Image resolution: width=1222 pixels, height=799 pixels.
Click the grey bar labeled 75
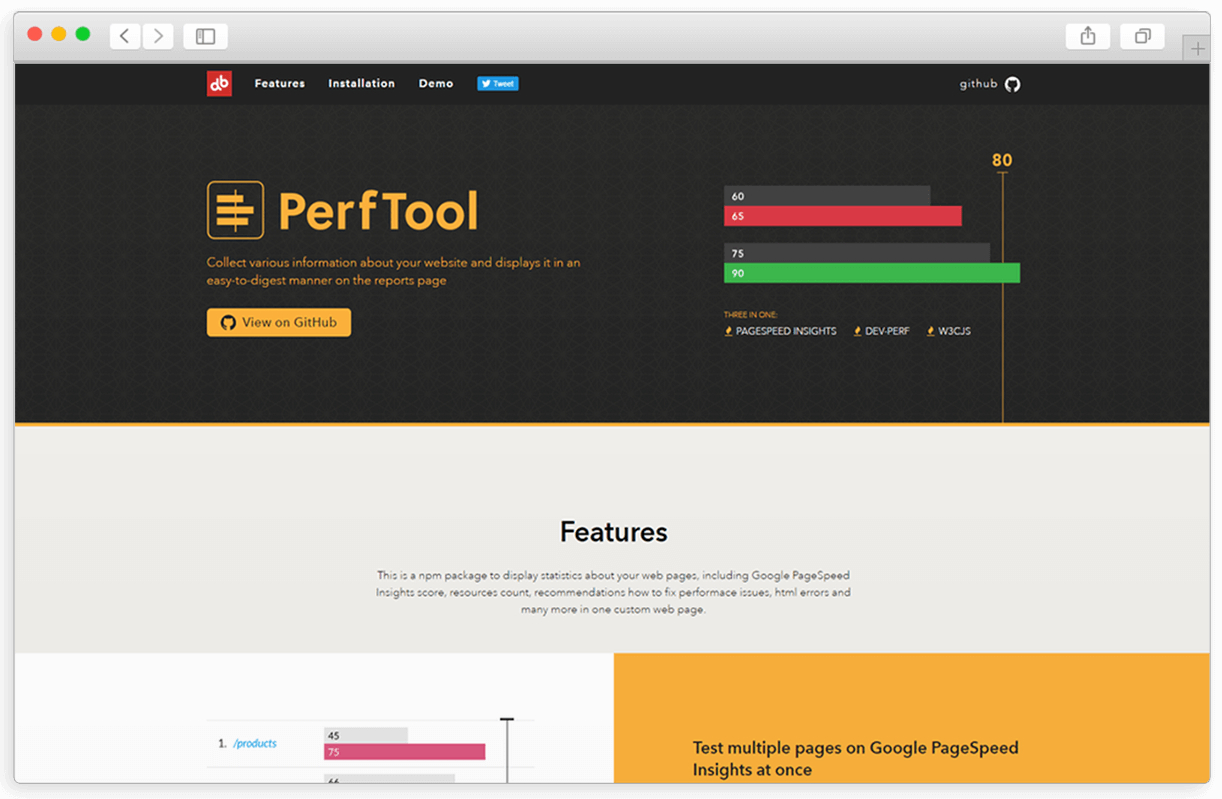(857, 253)
